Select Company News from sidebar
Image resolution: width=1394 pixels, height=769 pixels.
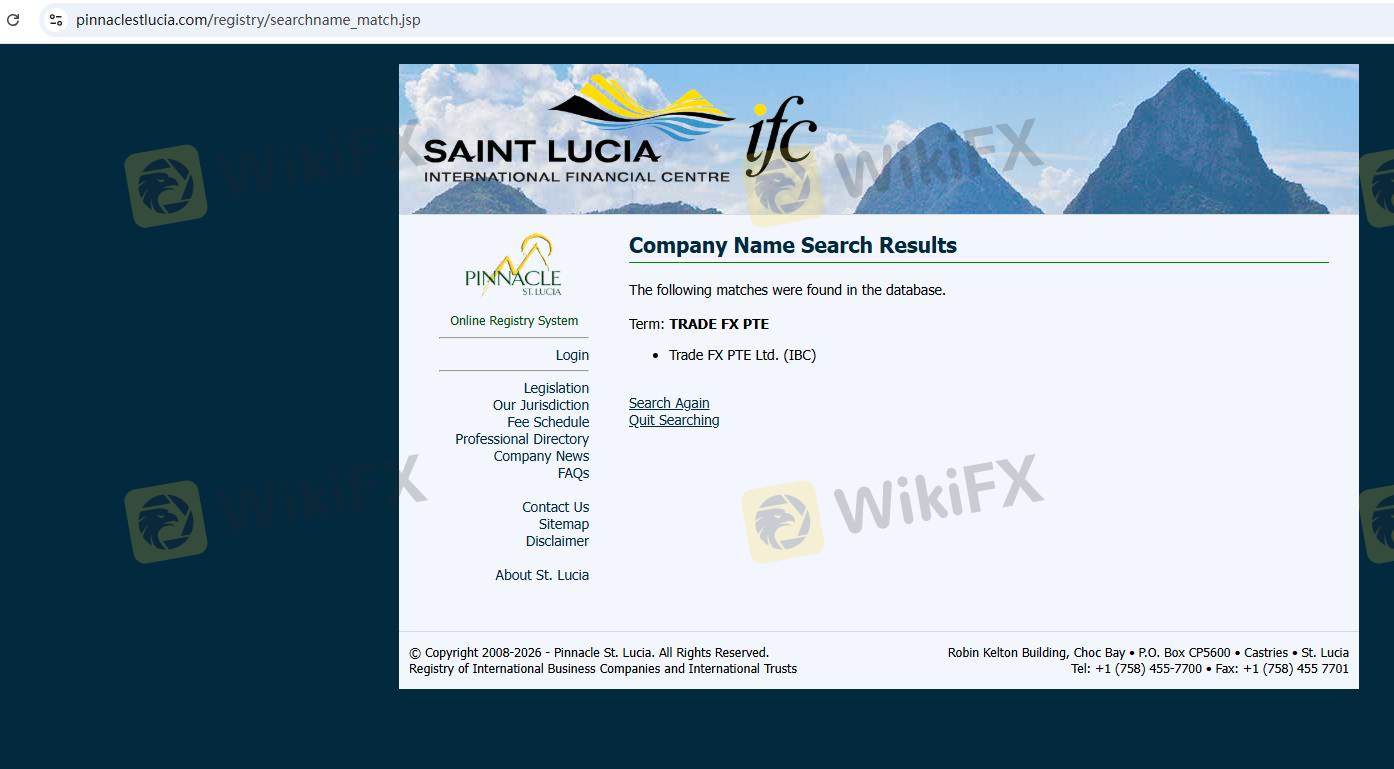tap(541, 456)
